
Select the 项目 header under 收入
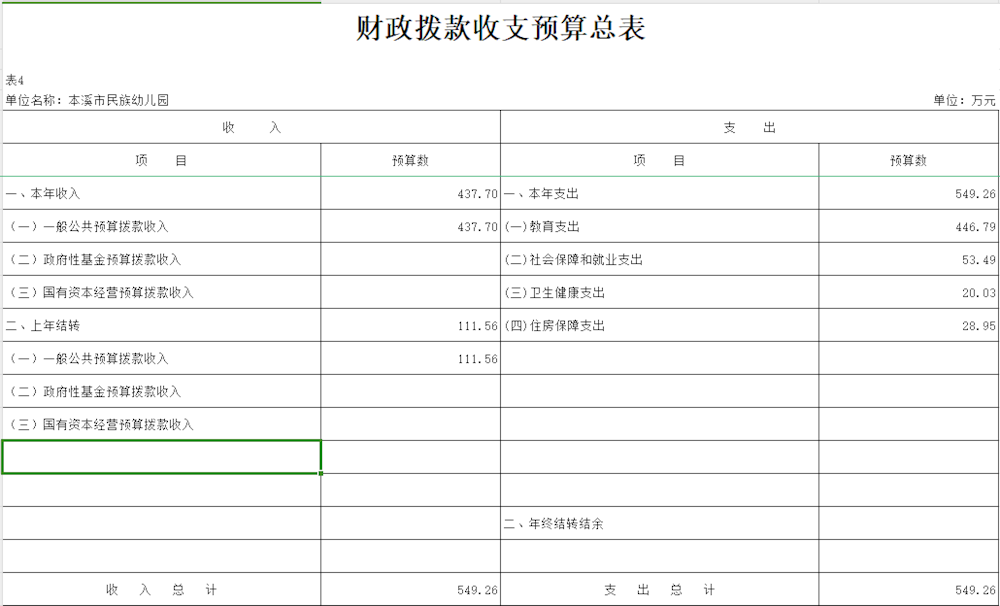161,160
